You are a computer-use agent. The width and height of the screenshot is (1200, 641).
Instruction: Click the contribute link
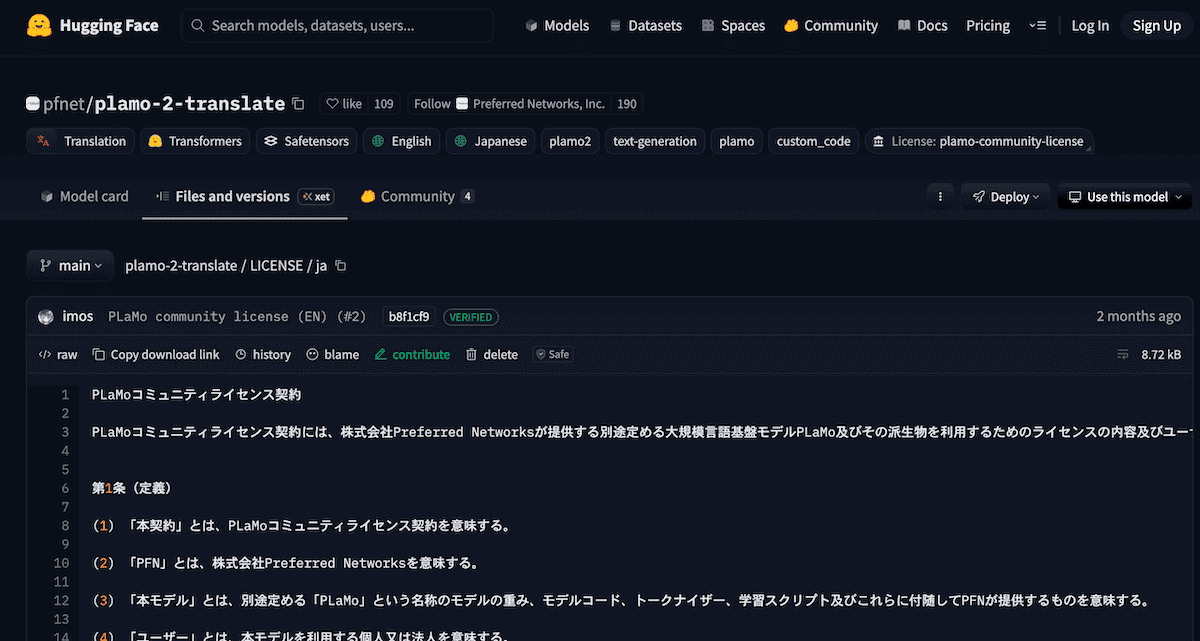point(412,354)
